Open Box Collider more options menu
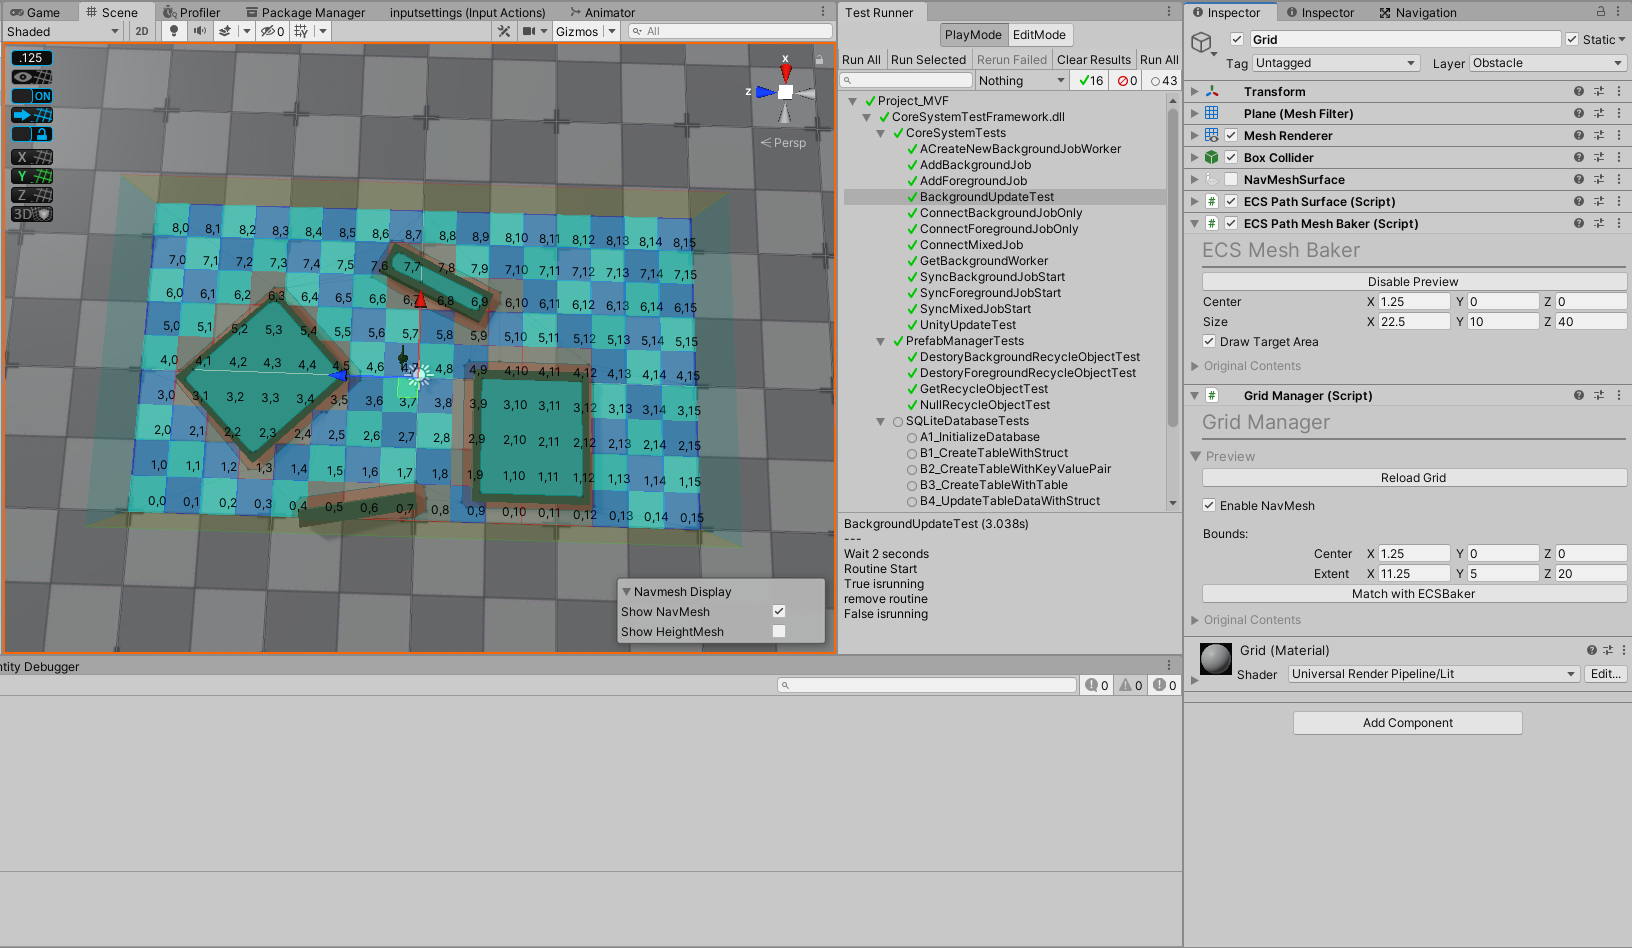Image resolution: width=1632 pixels, height=948 pixels. coord(1619,157)
